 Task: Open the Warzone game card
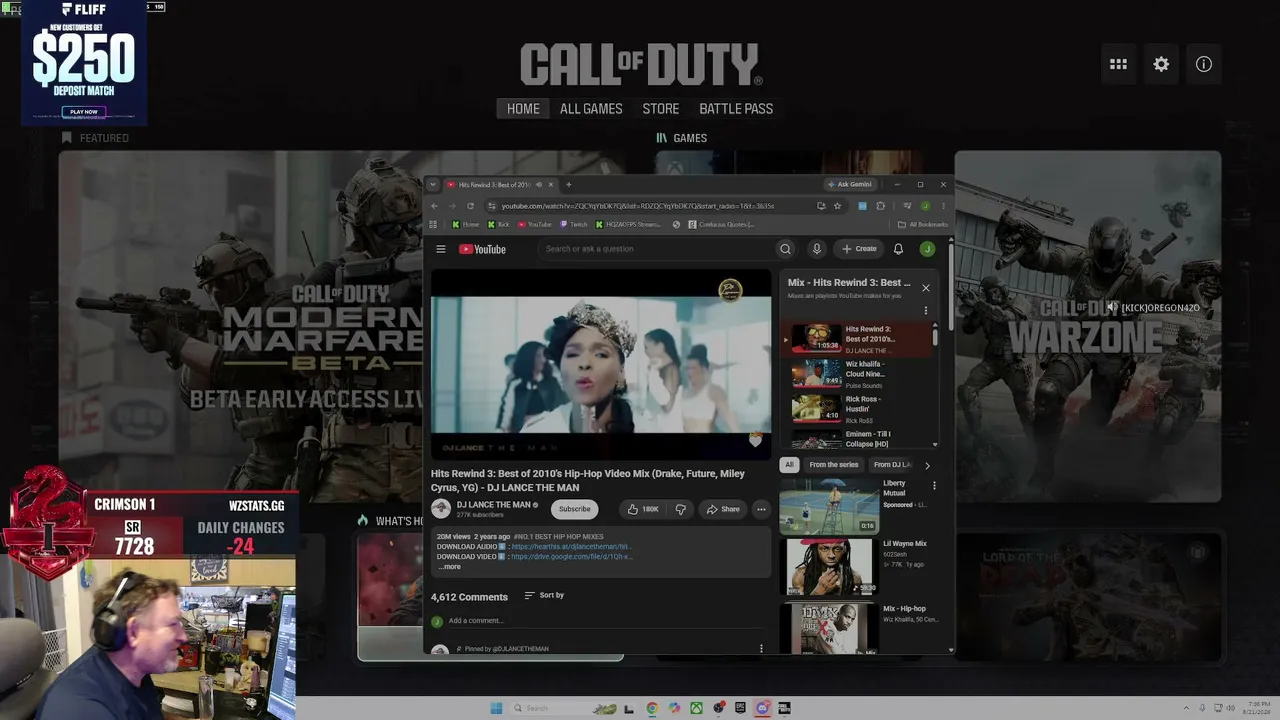tap(1087, 327)
